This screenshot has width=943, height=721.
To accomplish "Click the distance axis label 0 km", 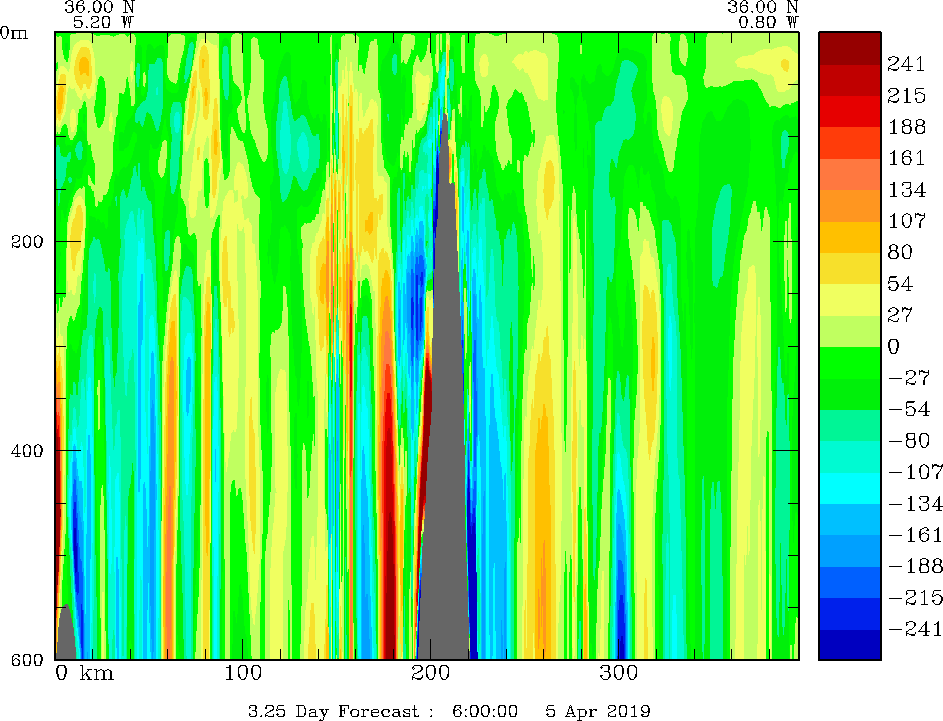I will [85, 672].
